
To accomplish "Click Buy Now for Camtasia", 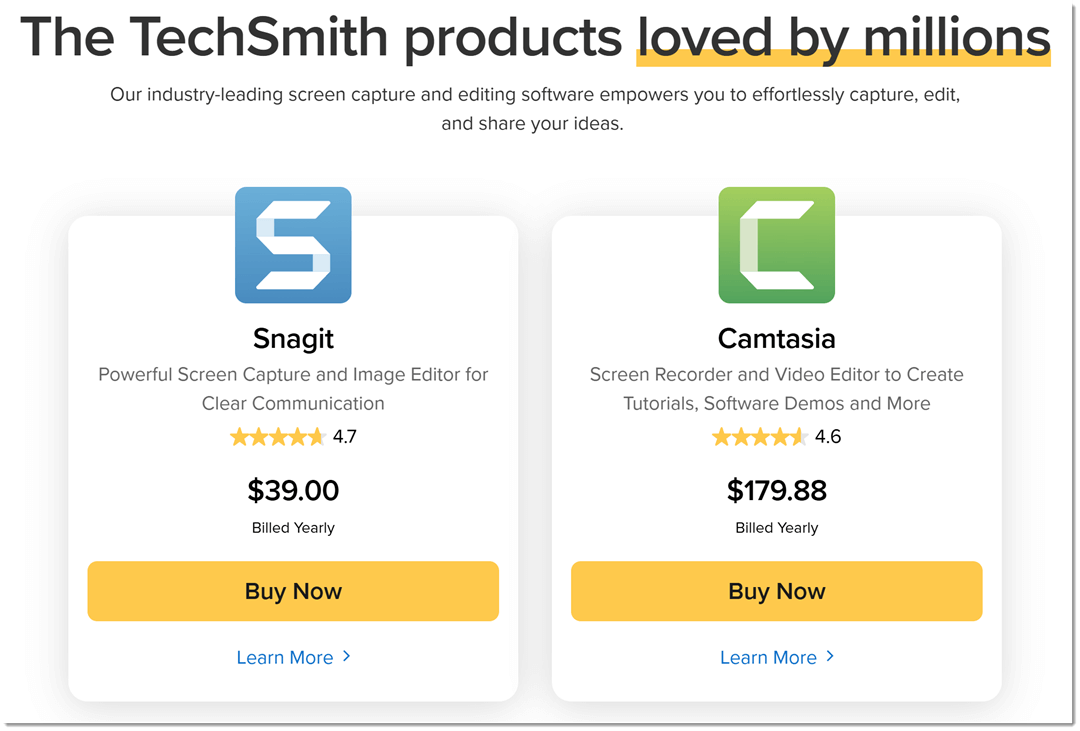I will tap(776, 591).
